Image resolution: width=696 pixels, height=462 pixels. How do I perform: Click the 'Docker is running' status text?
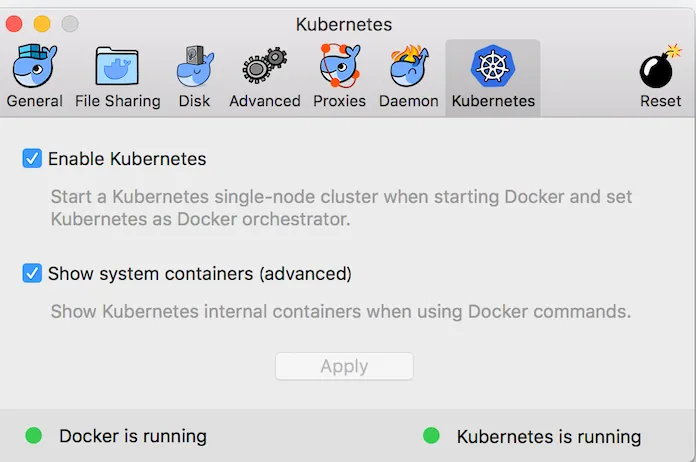point(133,436)
